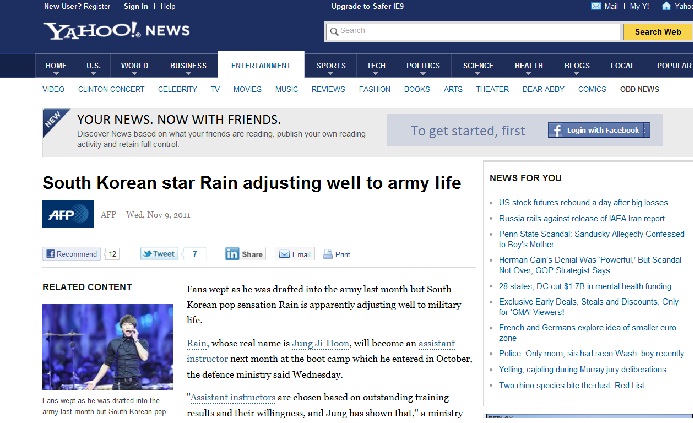The width and height of the screenshot is (693, 423).
Task: Open Russia rails against IAEA report headline
Action: 582,218
